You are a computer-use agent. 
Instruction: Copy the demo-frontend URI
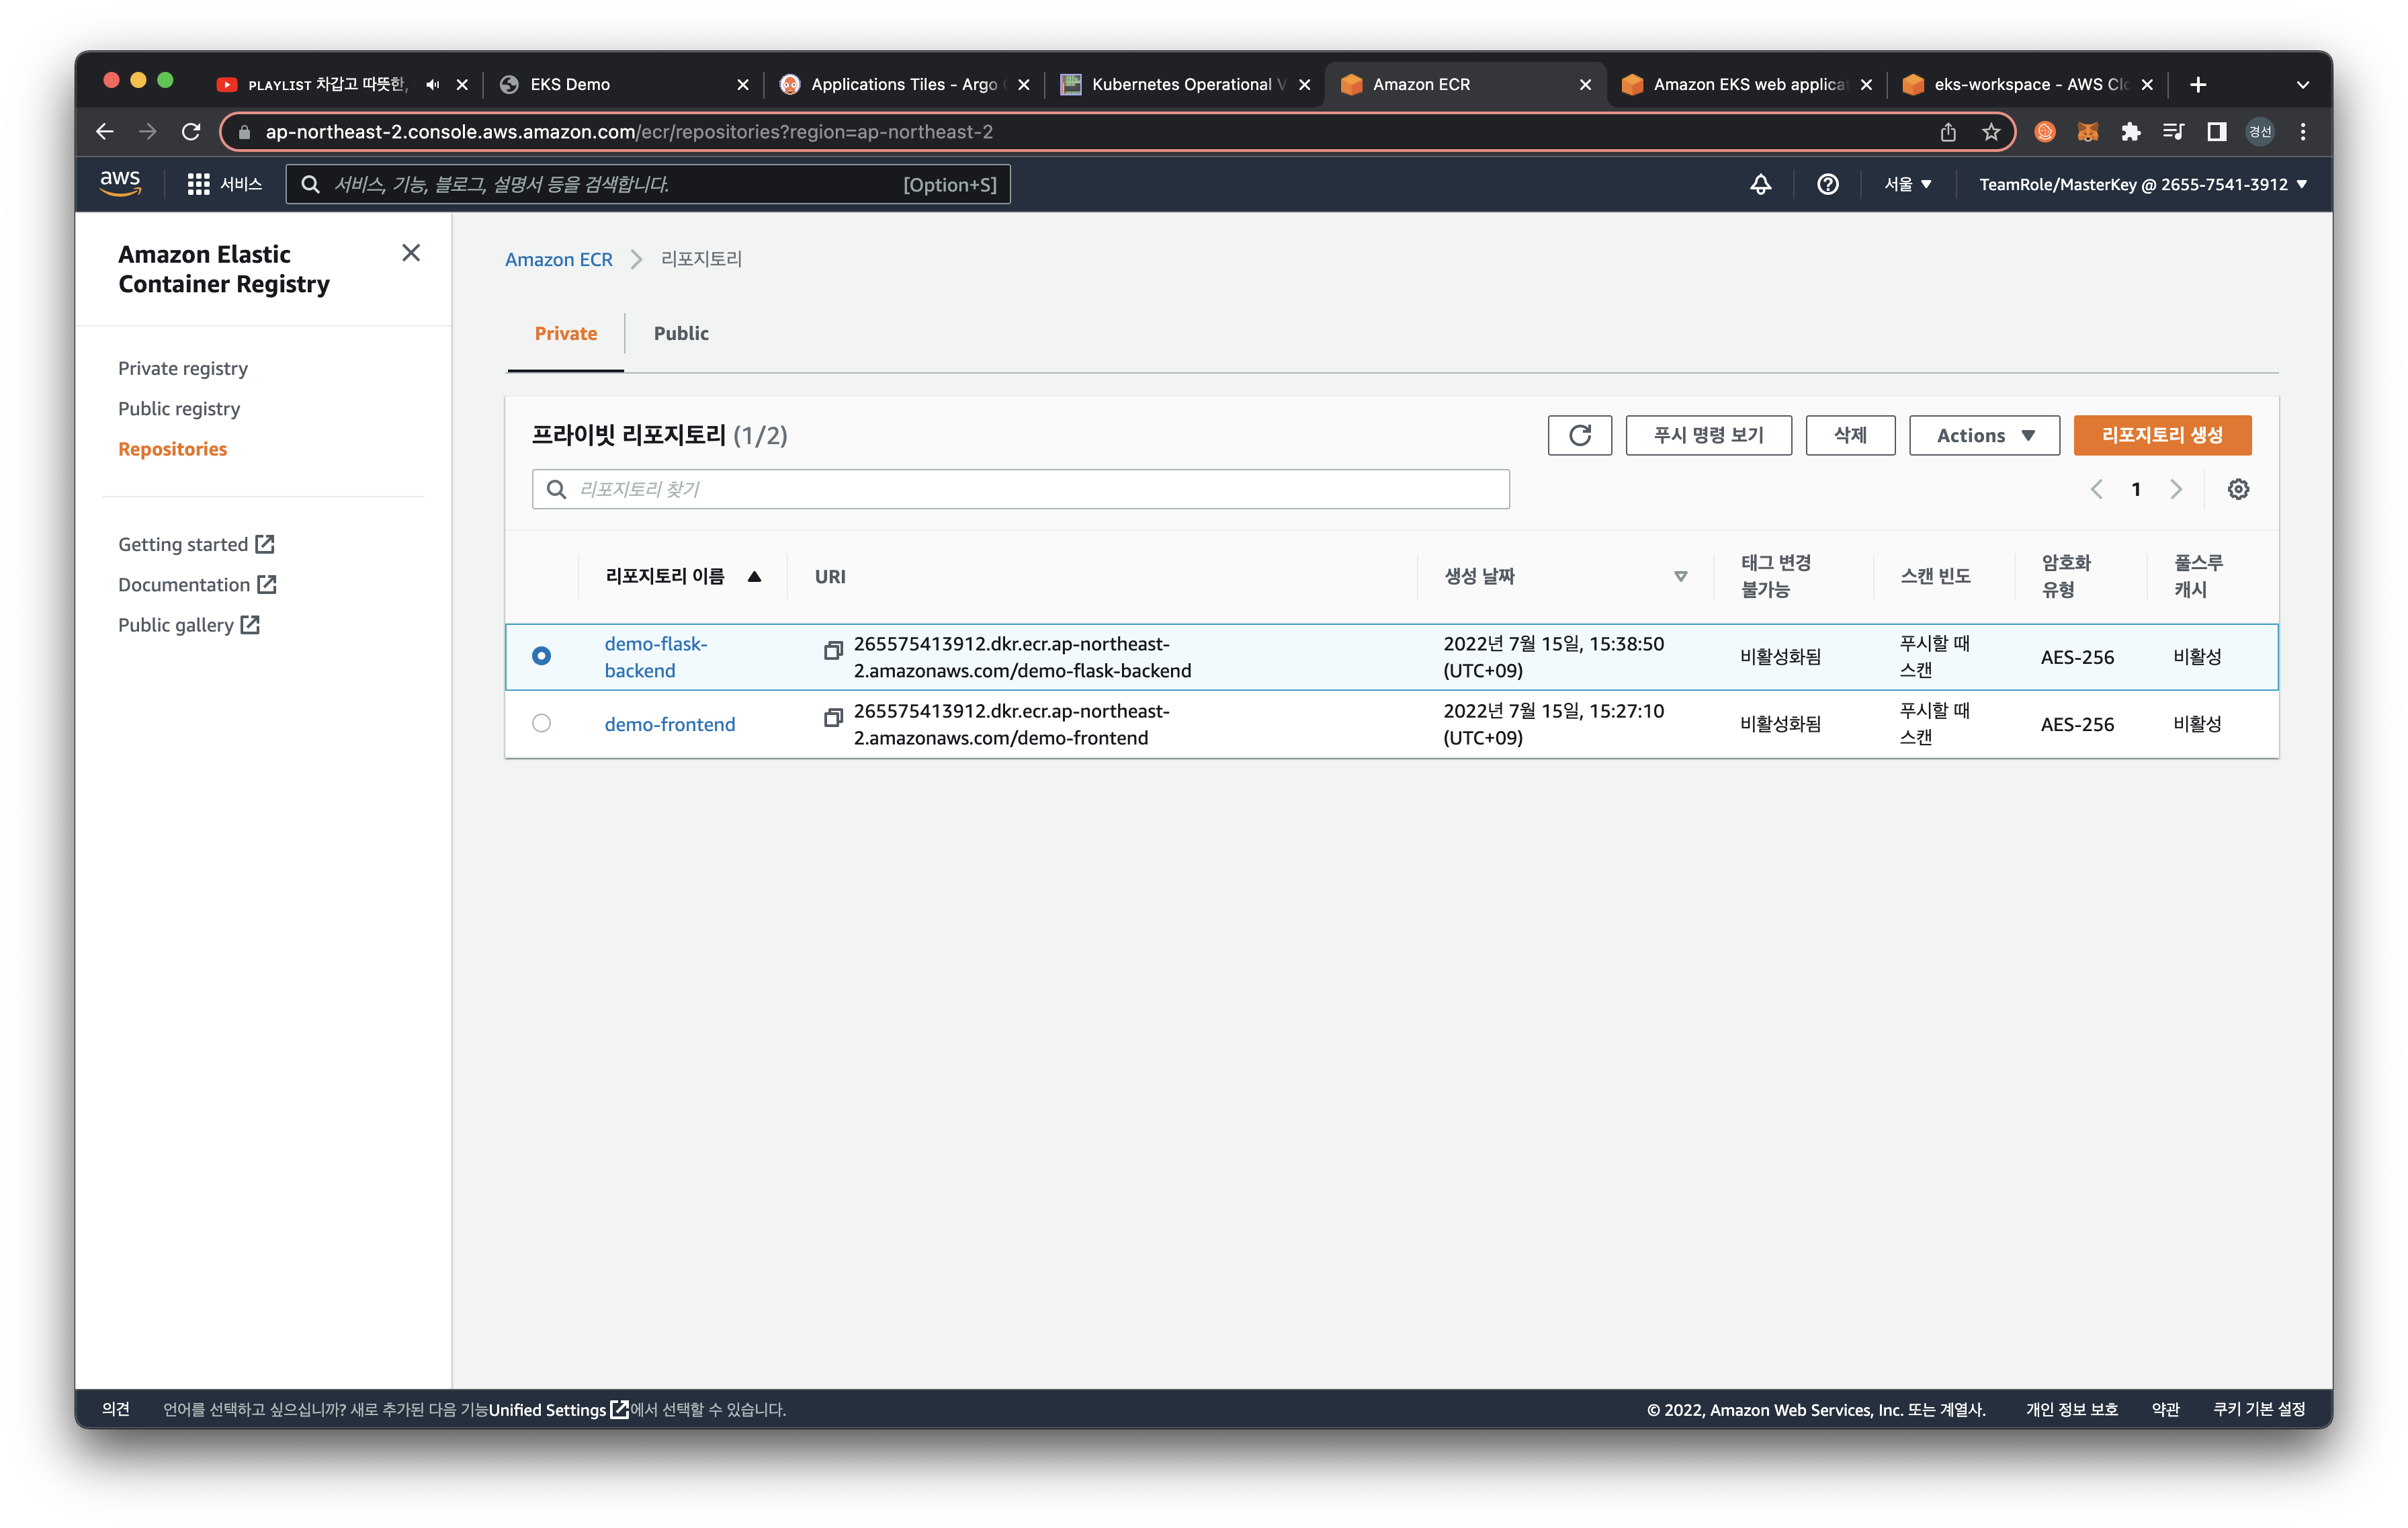click(833, 717)
